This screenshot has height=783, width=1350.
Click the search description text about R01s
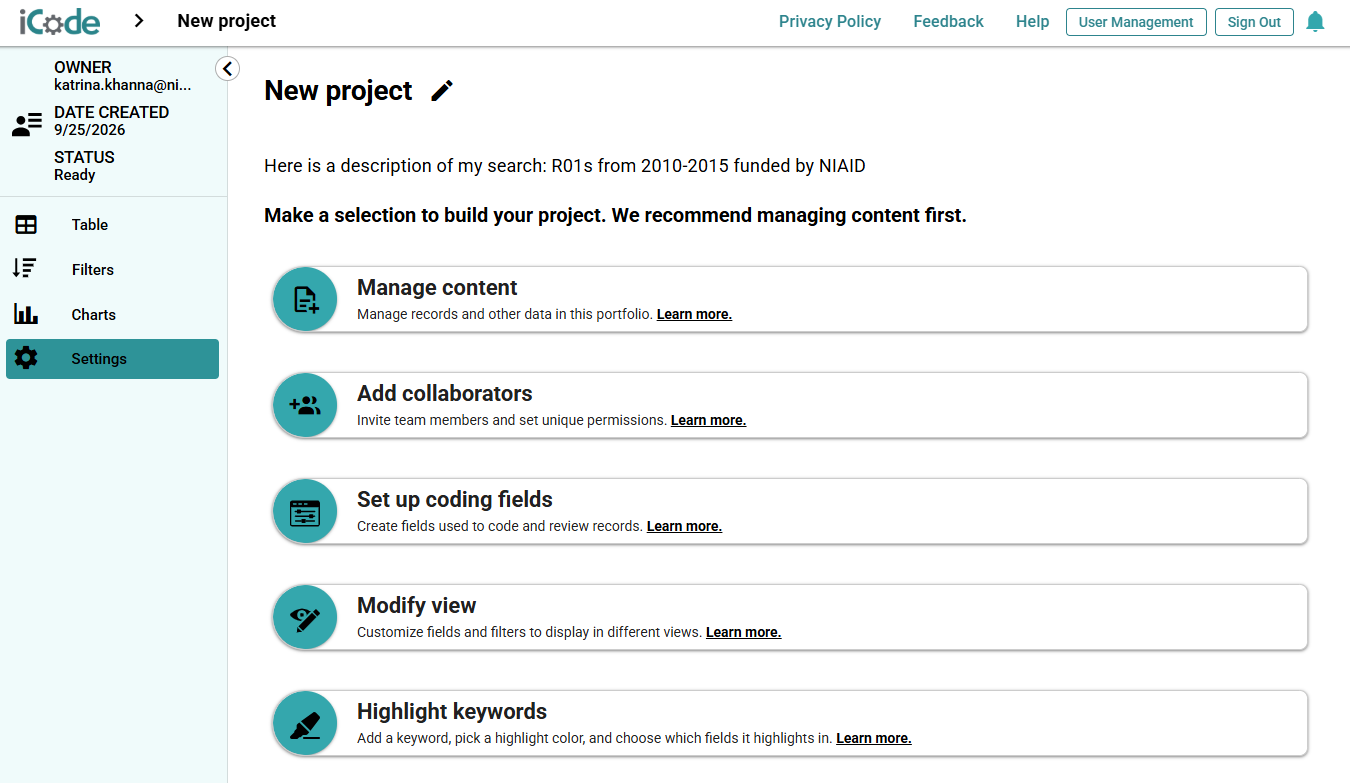point(565,166)
